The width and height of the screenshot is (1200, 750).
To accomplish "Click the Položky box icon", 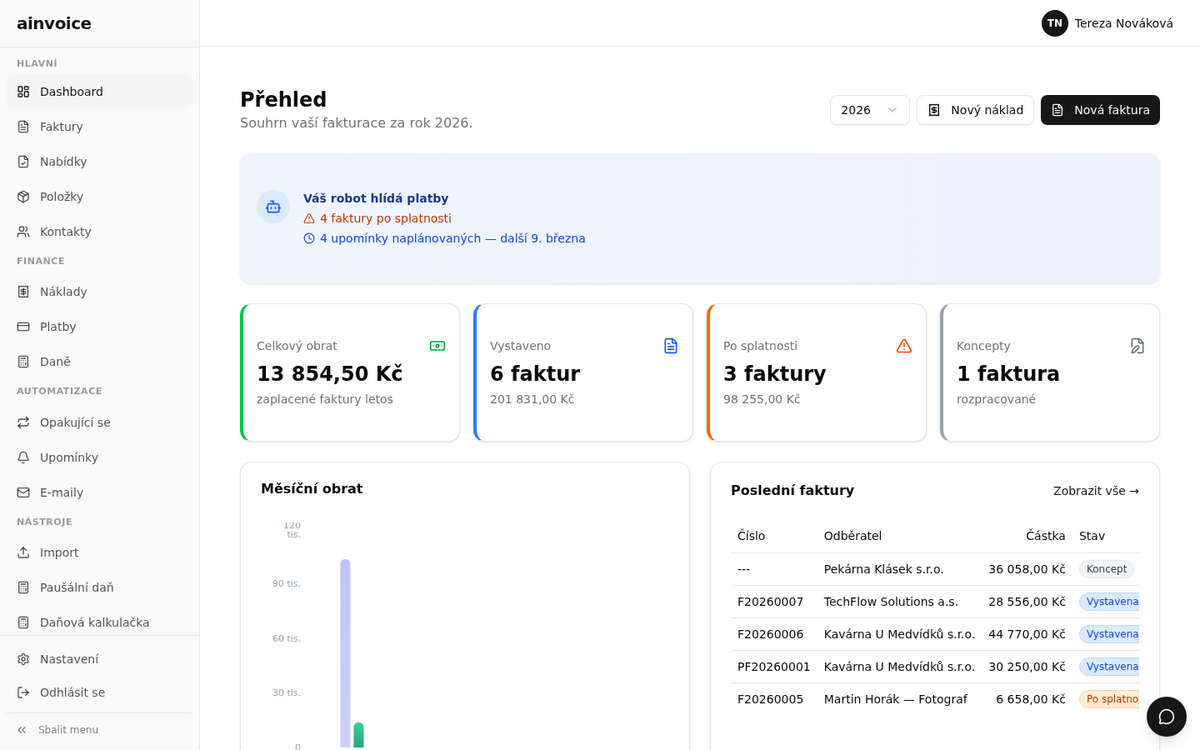I will click(23, 197).
